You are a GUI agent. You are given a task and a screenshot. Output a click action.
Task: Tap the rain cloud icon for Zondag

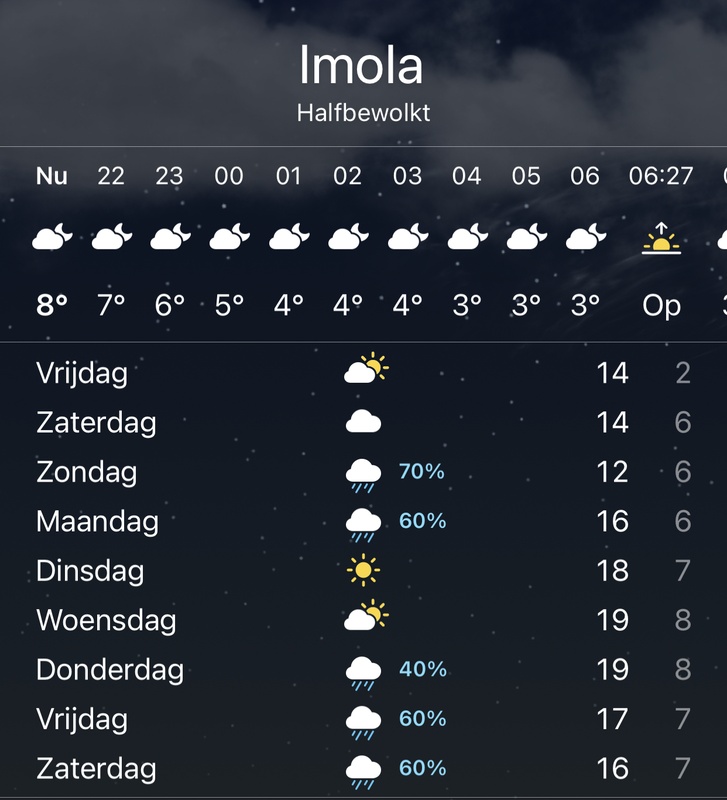click(x=363, y=476)
